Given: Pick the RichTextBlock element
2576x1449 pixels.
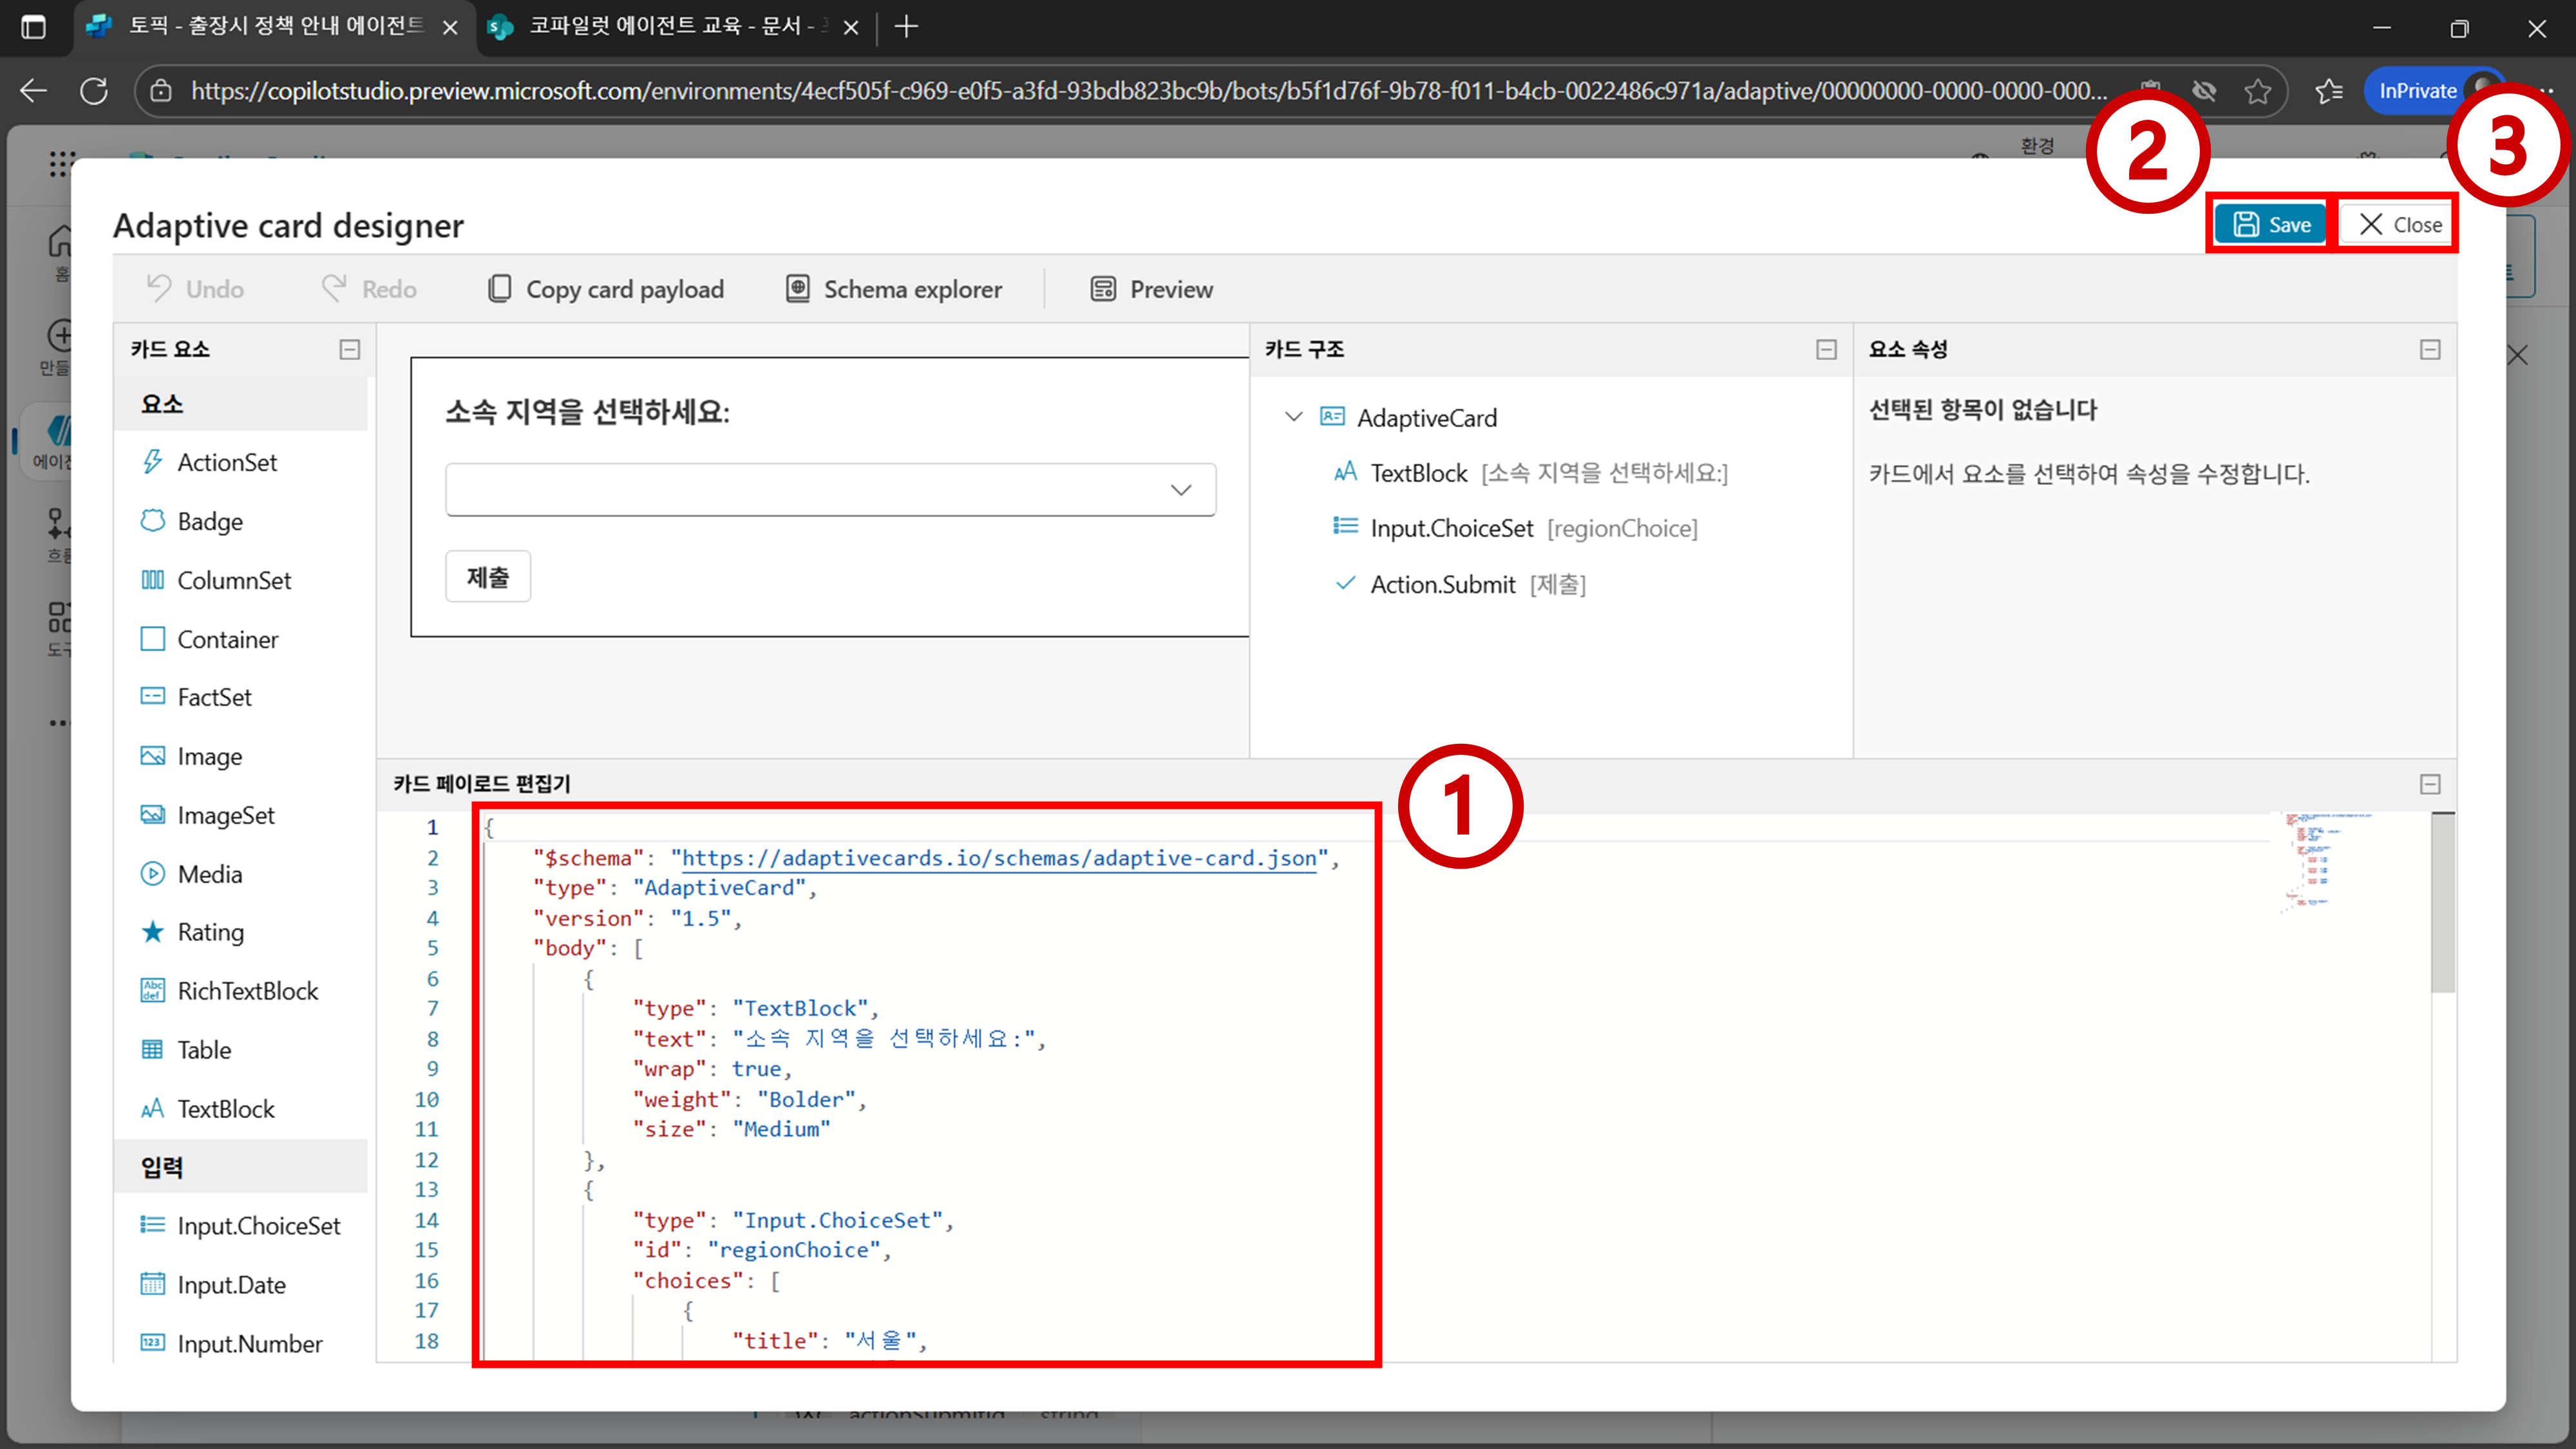Looking at the screenshot, I should coord(247,991).
